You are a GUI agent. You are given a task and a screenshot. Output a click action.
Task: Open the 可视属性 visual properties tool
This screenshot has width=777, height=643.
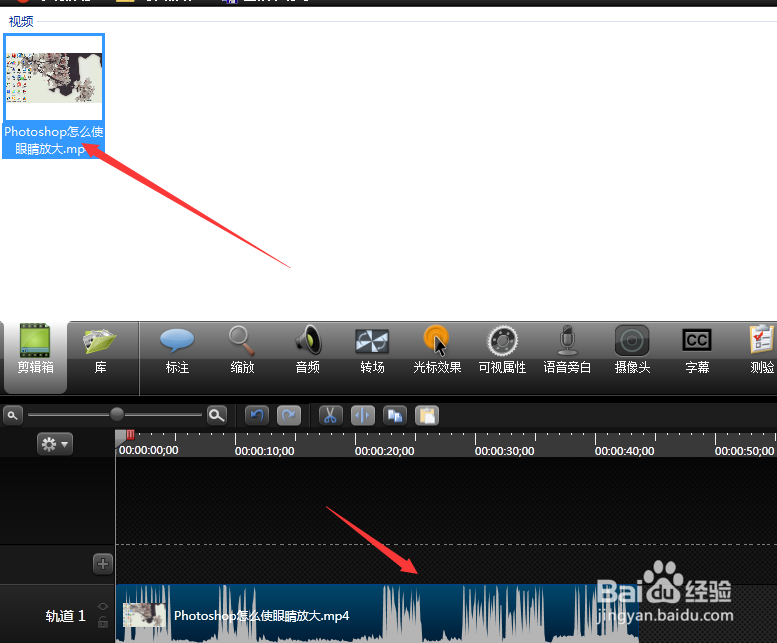coord(502,349)
